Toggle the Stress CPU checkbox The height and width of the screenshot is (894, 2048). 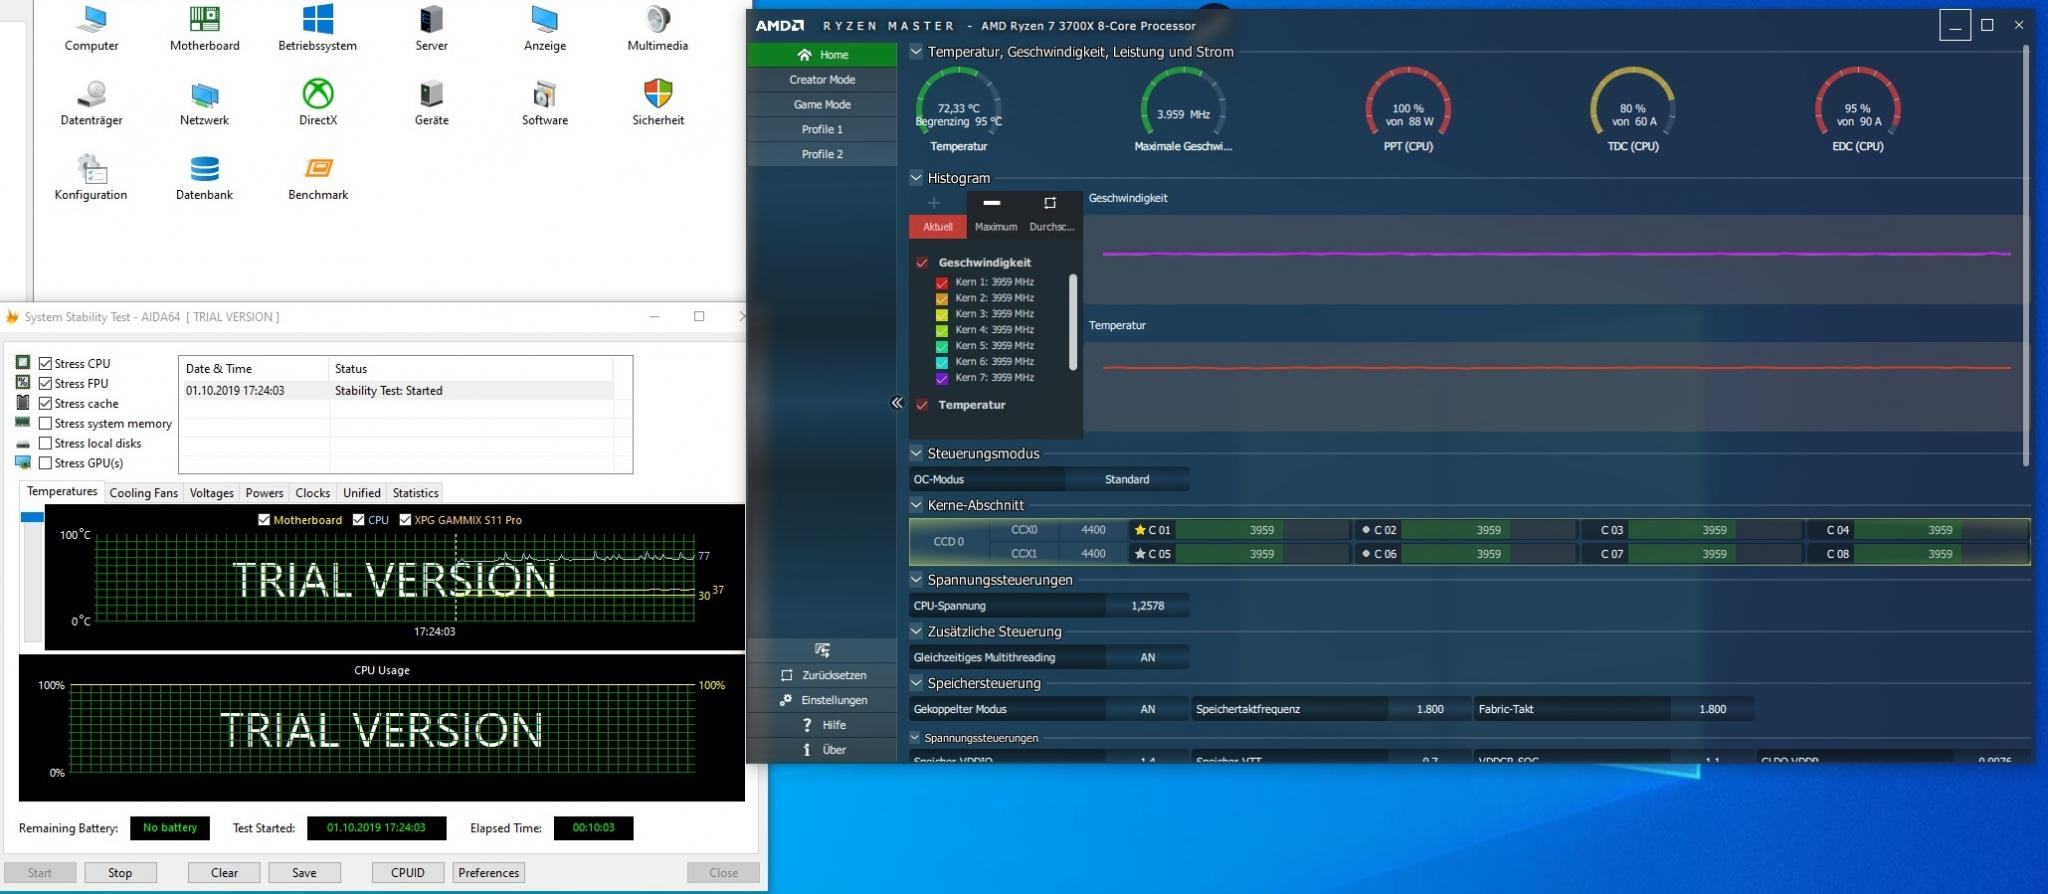pyautogui.click(x=45, y=363)
